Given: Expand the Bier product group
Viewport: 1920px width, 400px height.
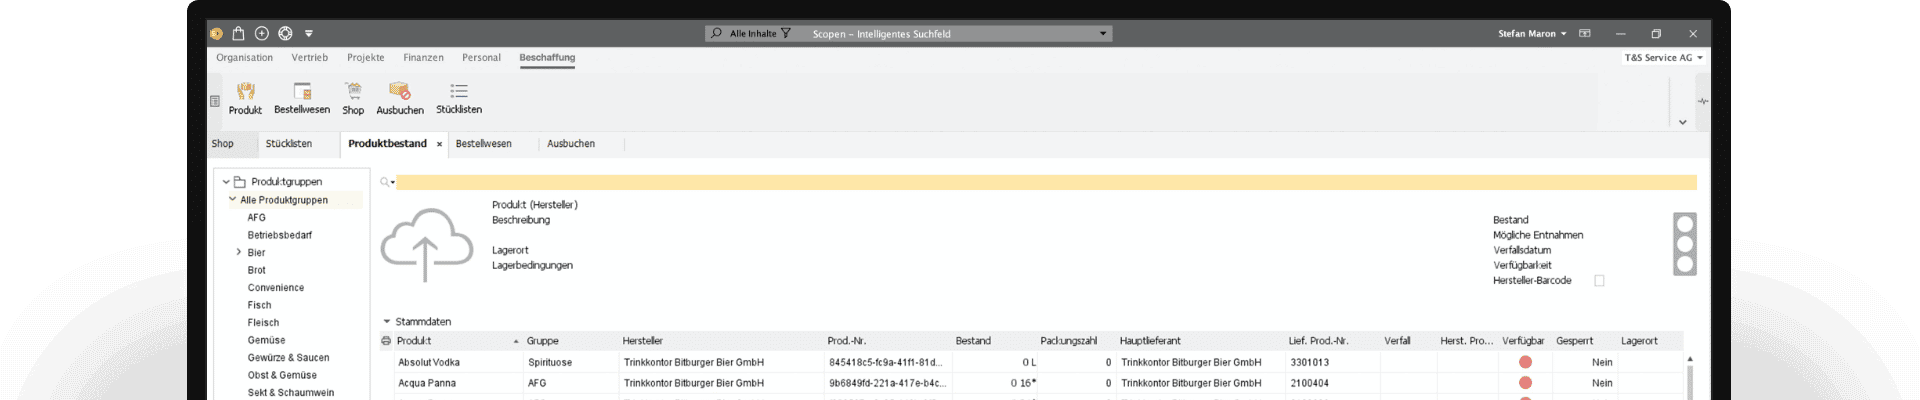Looking at the screenshot, I should coord(238,252).
